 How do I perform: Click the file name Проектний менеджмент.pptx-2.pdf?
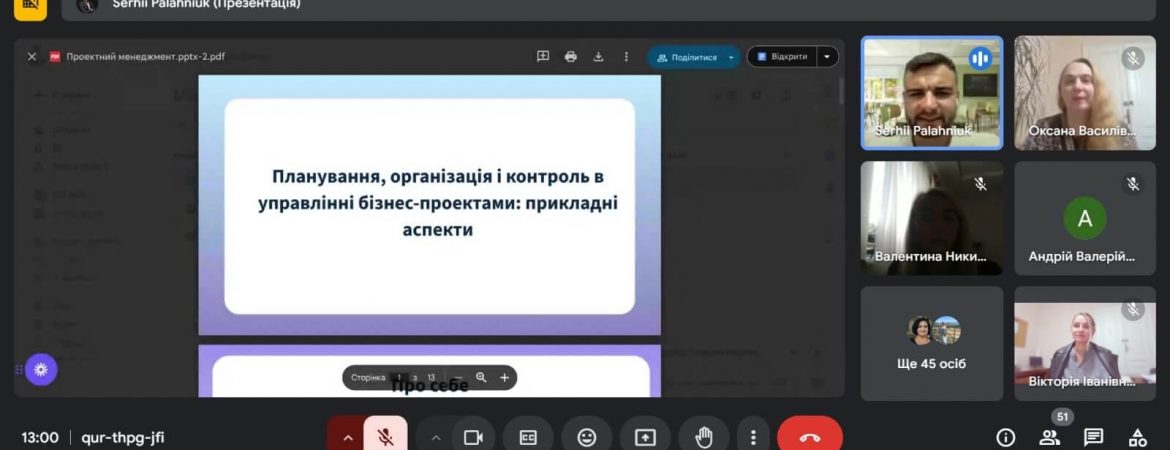(x=146, y=57)
